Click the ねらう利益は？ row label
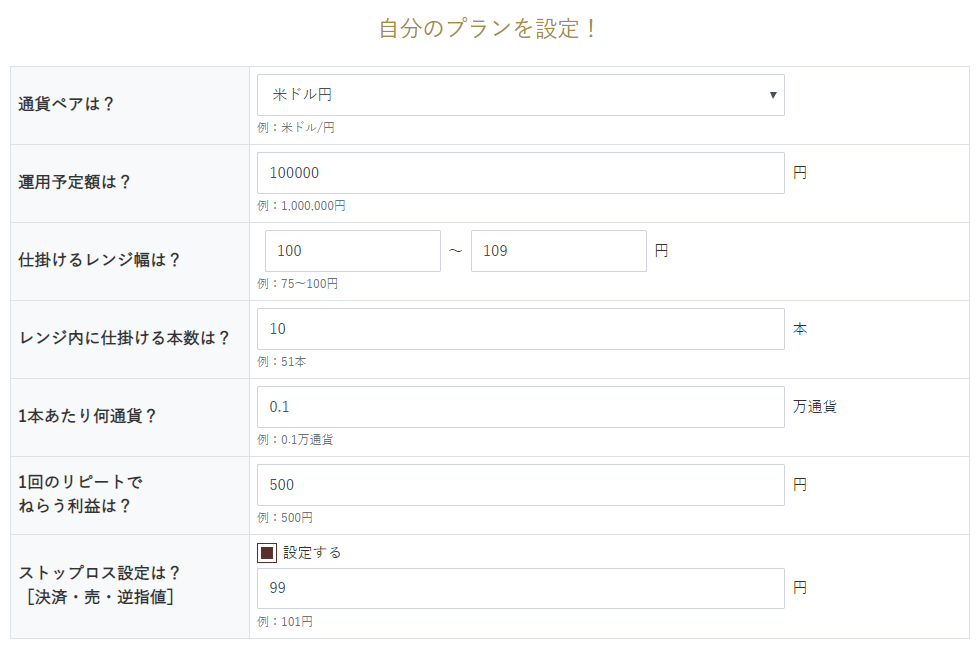Viewport: 976px width, 650px height. (x=75, y=506)
